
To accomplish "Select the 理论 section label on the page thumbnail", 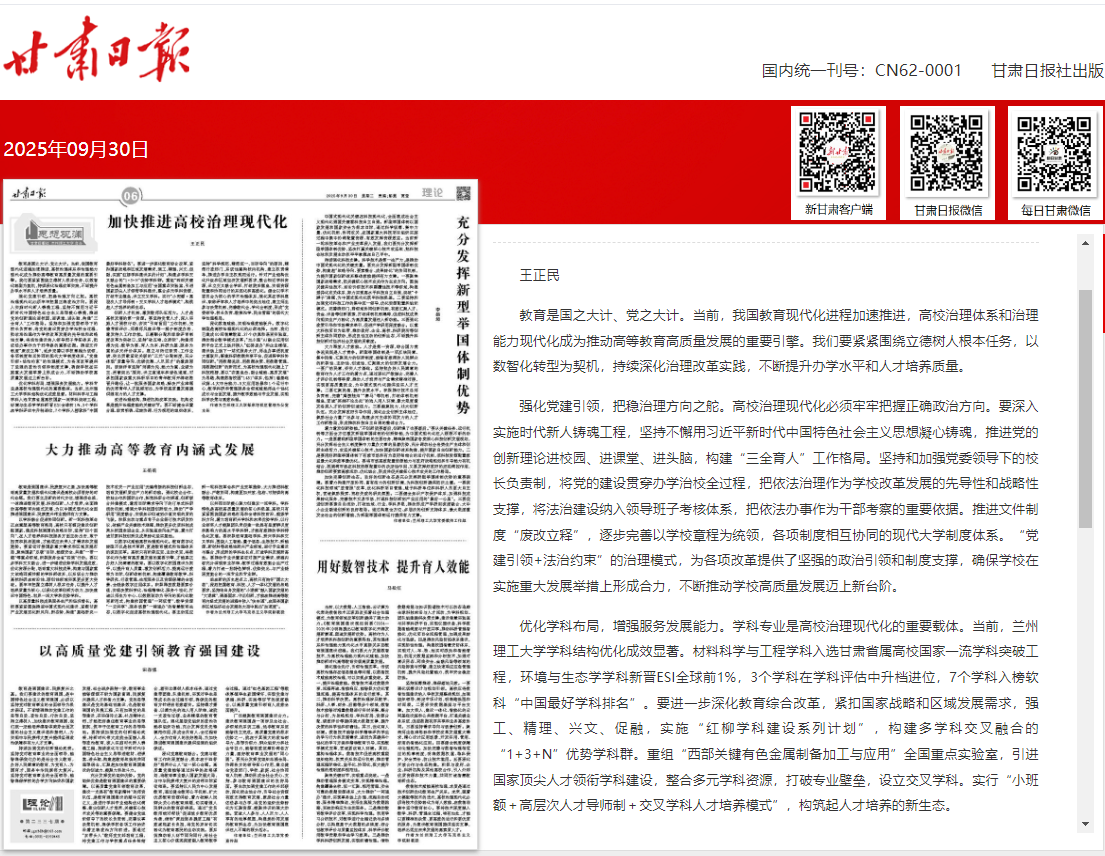I will pos(433,193).
